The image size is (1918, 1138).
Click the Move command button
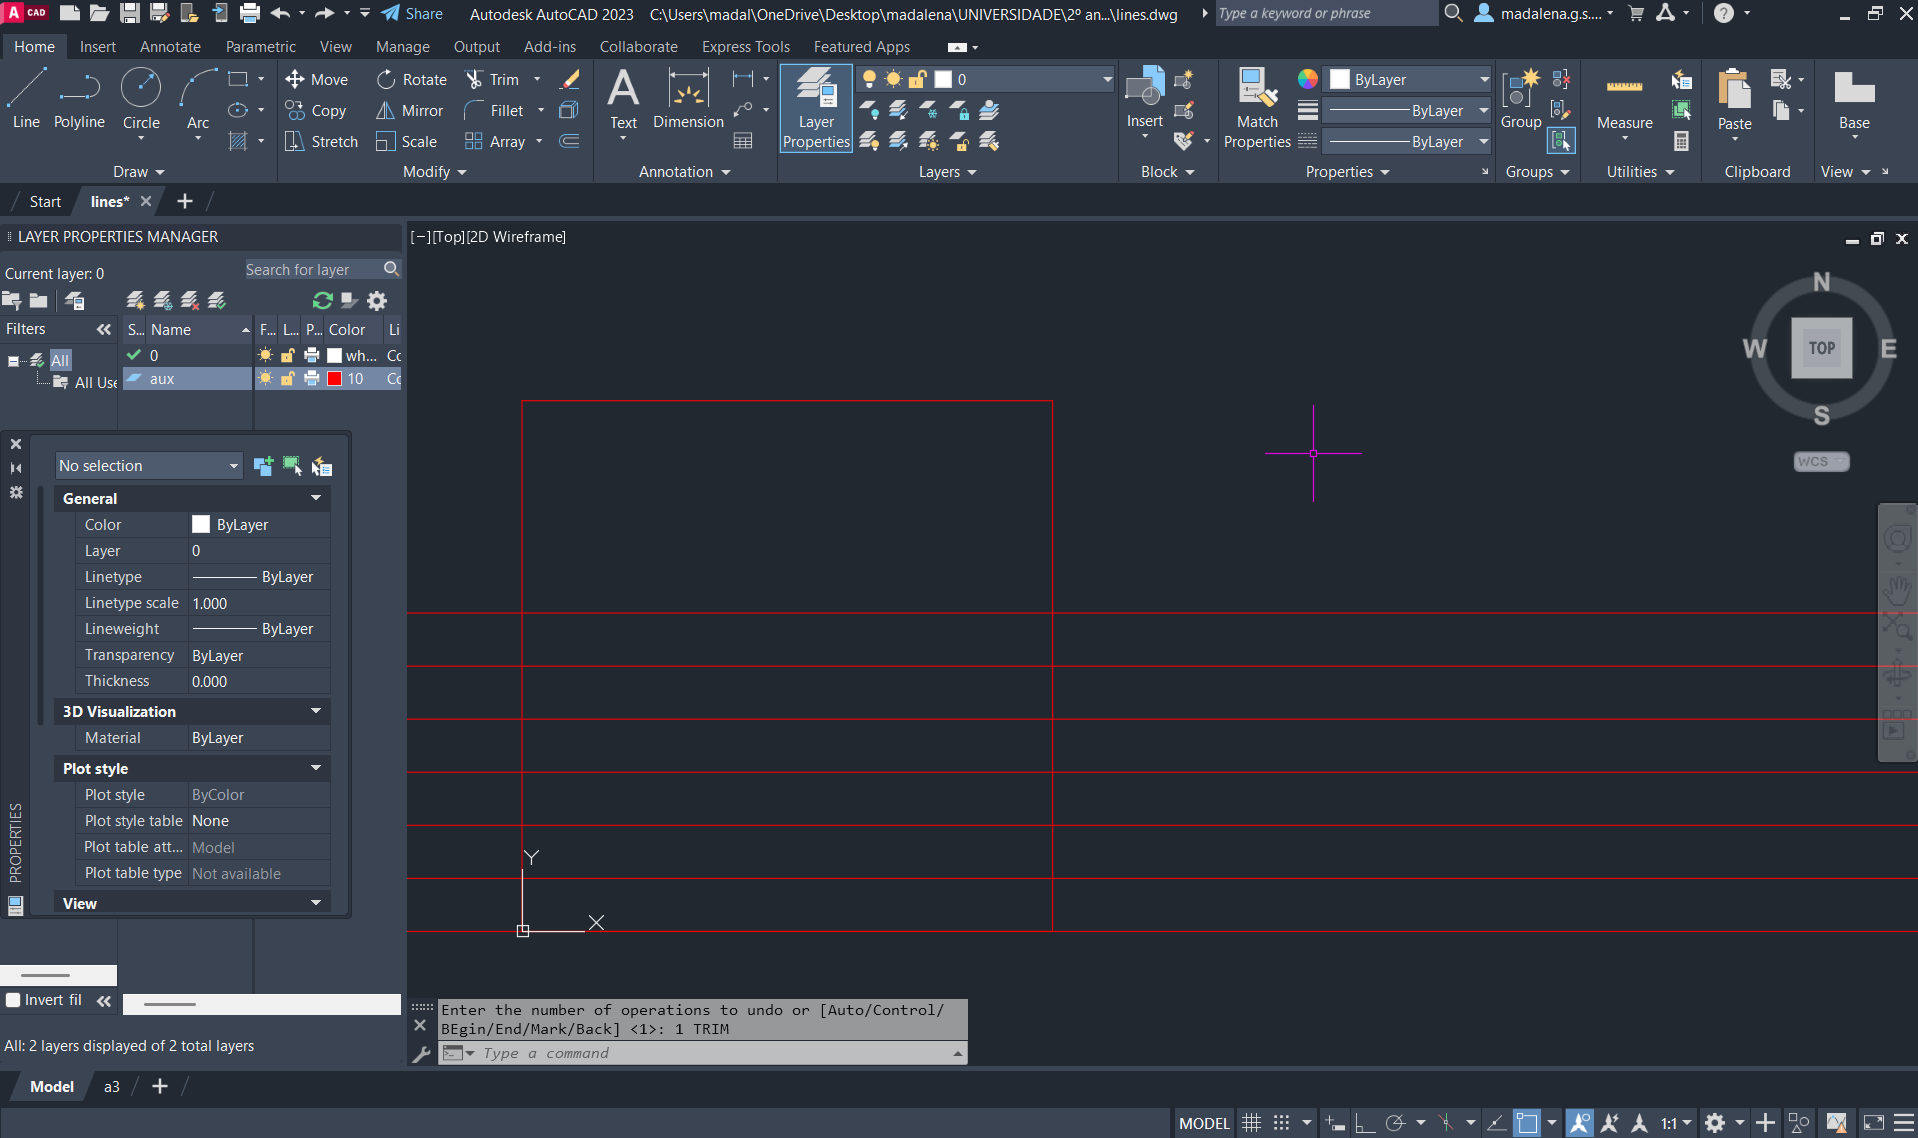[x=317, y=80]
